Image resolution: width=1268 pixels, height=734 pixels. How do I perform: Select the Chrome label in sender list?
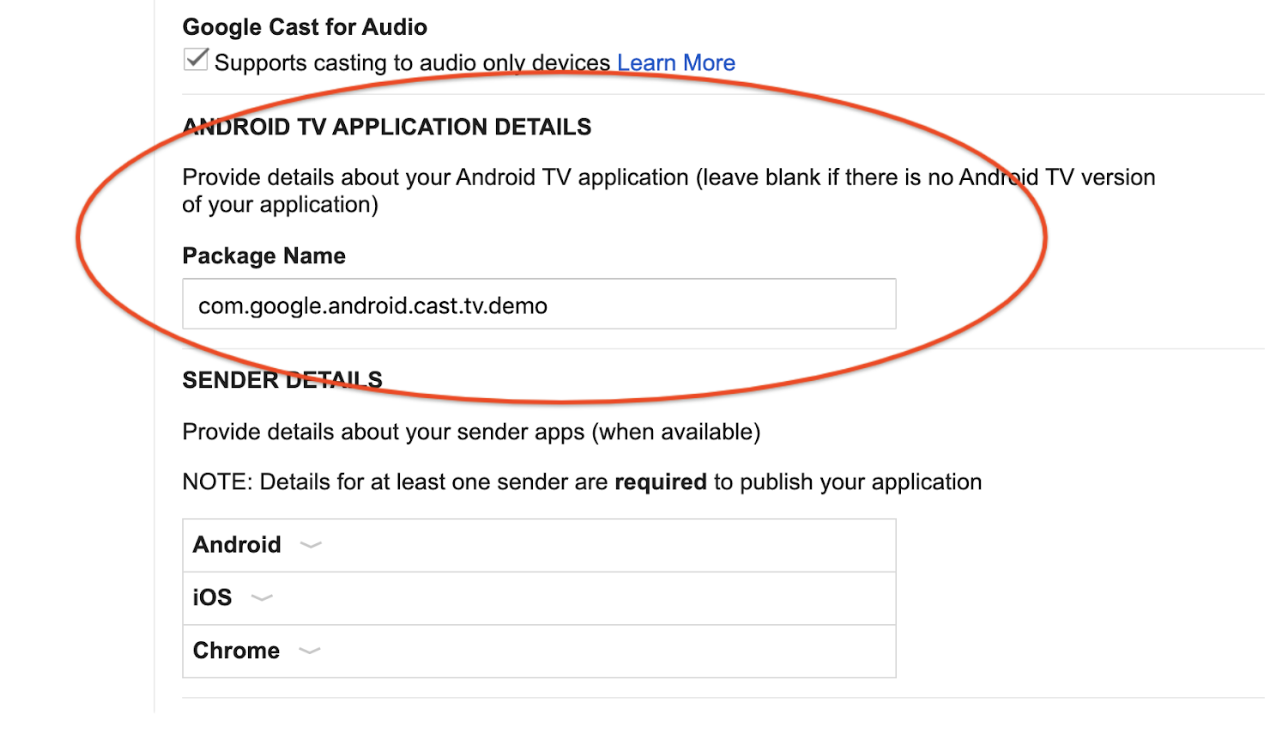pos(237,651)
